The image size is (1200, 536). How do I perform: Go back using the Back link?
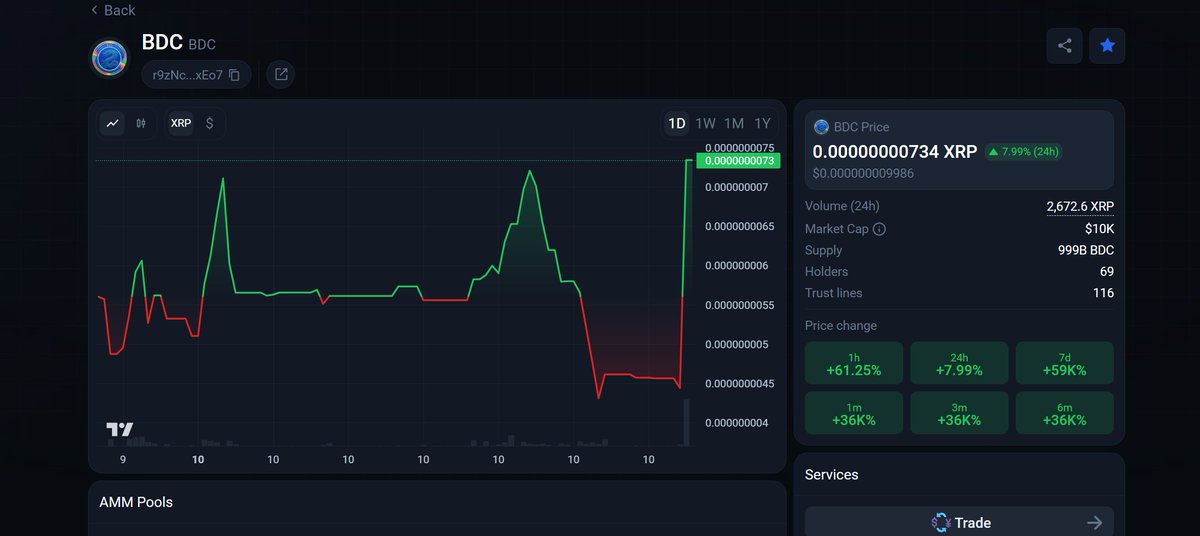[x=113, y=10]
